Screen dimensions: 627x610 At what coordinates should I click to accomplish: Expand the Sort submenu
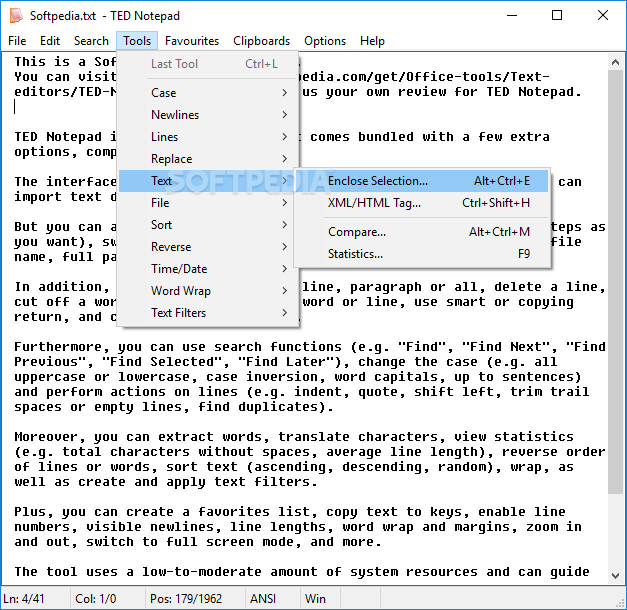(x=208, y=225)
